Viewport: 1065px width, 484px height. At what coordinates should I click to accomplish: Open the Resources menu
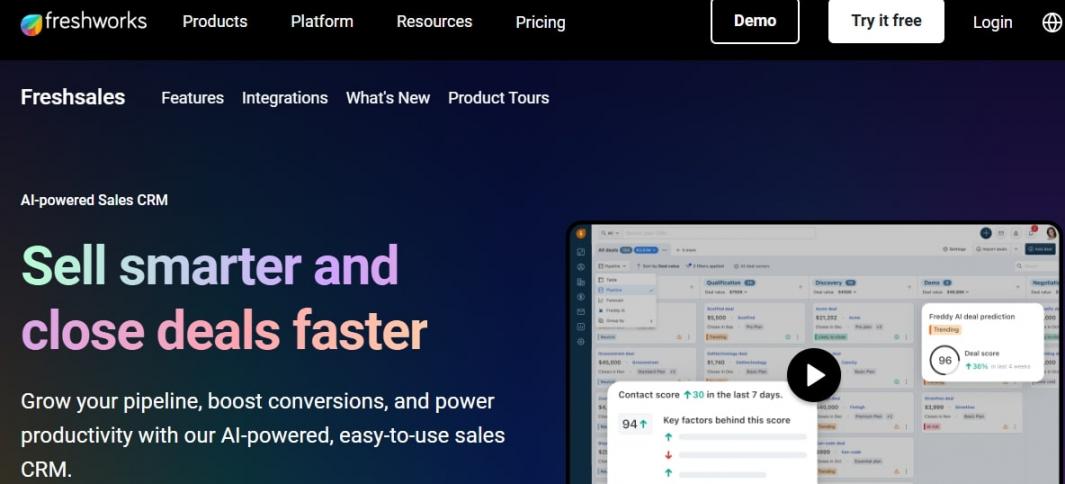pos(434,22)
